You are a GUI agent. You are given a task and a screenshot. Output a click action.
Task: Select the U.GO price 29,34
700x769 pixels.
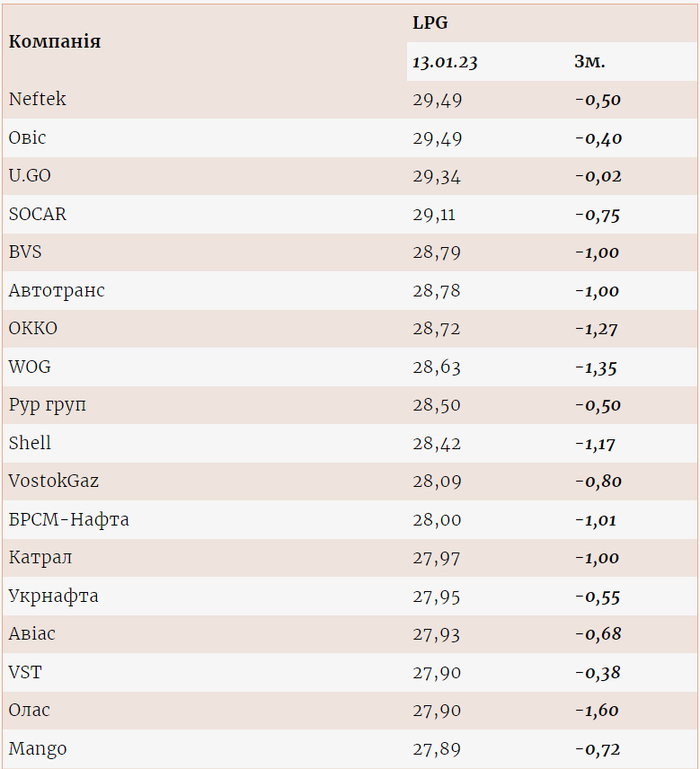(x=437, y=176)
